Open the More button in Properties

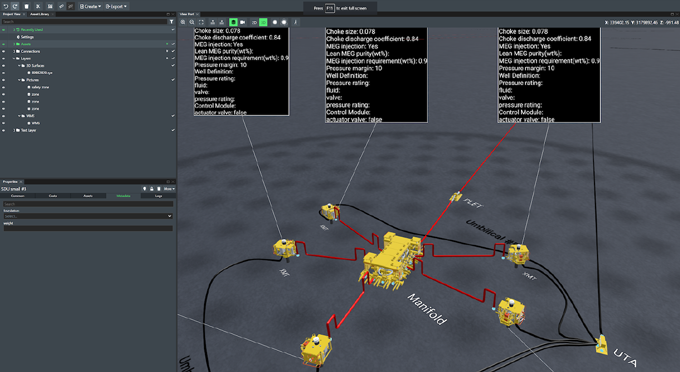click(x=168, y=189)
